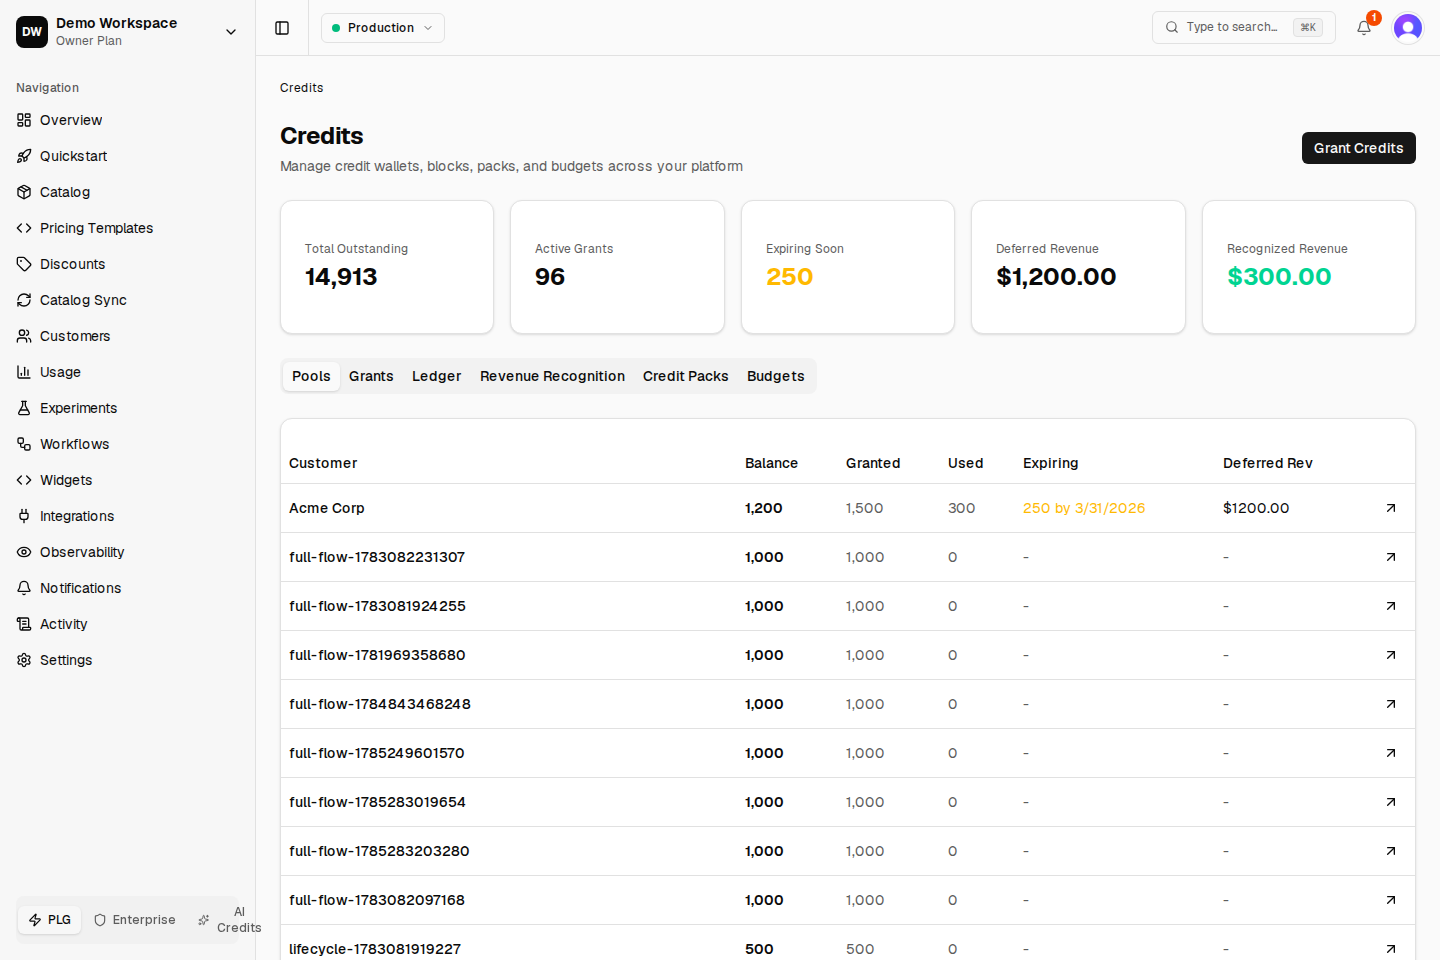Open the Production environment dropdown

383,28
